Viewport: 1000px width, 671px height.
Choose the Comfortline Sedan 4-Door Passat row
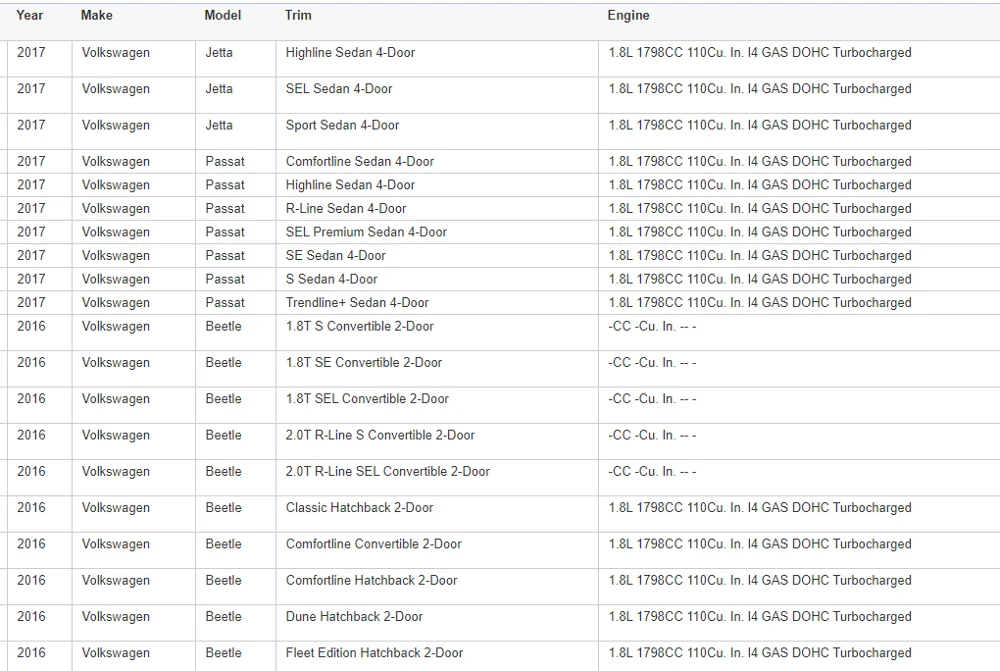360,162
